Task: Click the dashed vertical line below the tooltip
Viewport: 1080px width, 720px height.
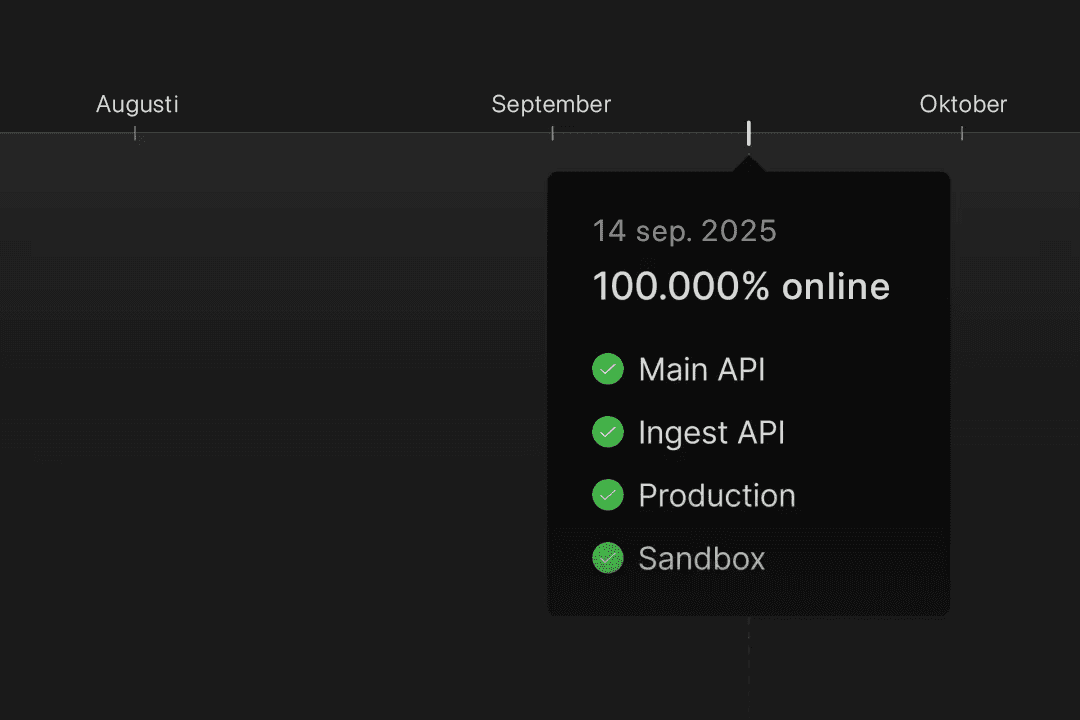Action: [x=748, y=665]
